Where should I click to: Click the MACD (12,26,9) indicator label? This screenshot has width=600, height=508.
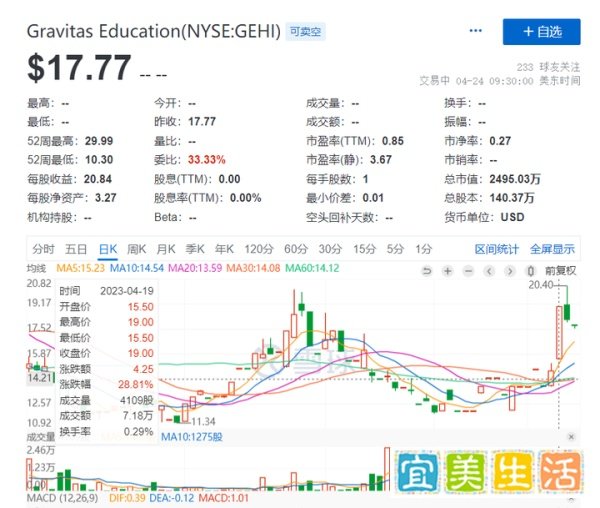(62, 498)
